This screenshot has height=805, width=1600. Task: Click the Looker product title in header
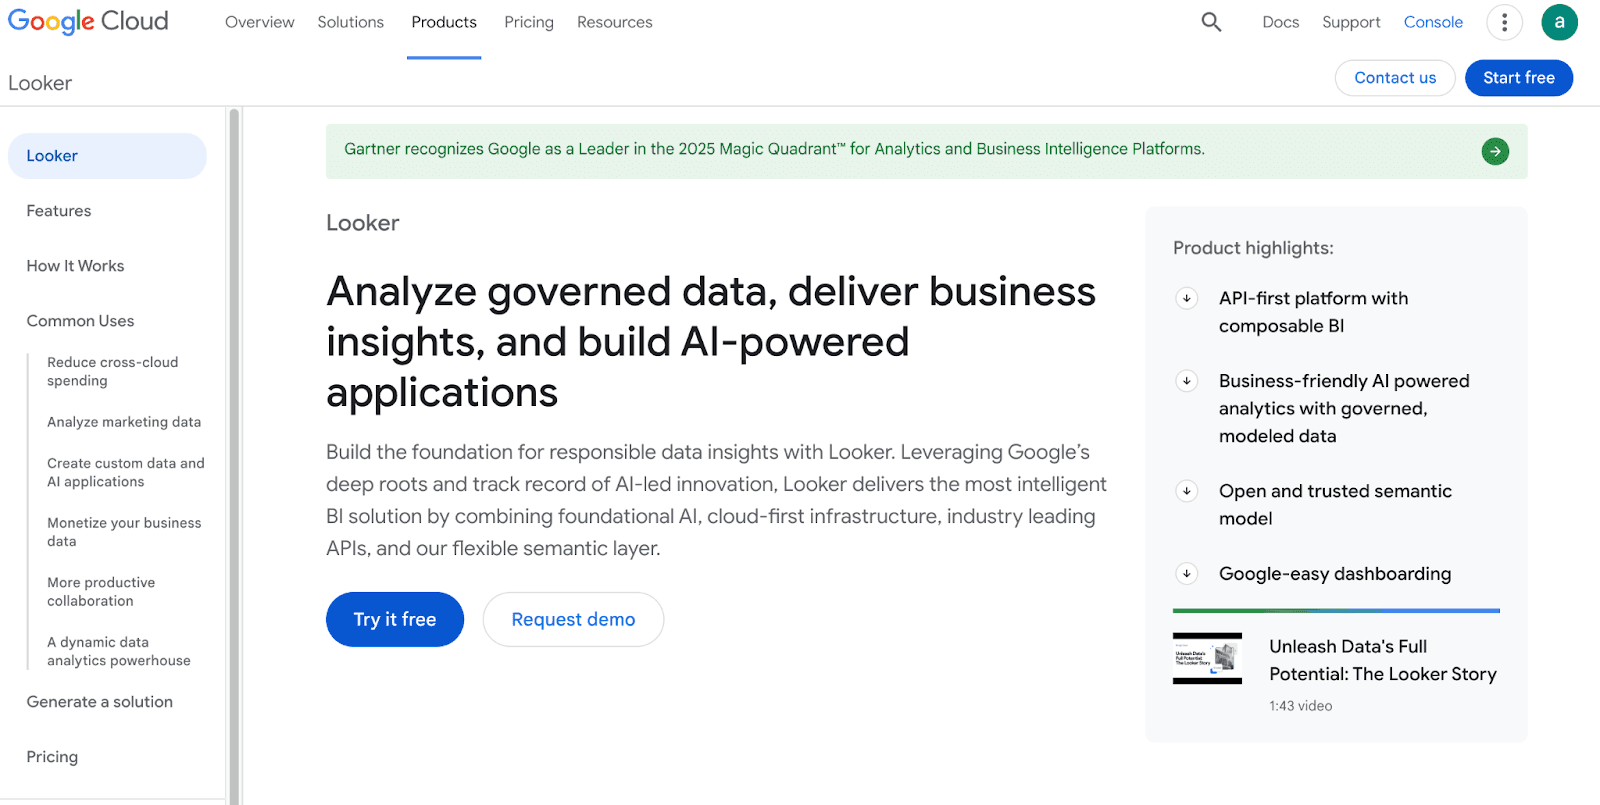(40, 83)
